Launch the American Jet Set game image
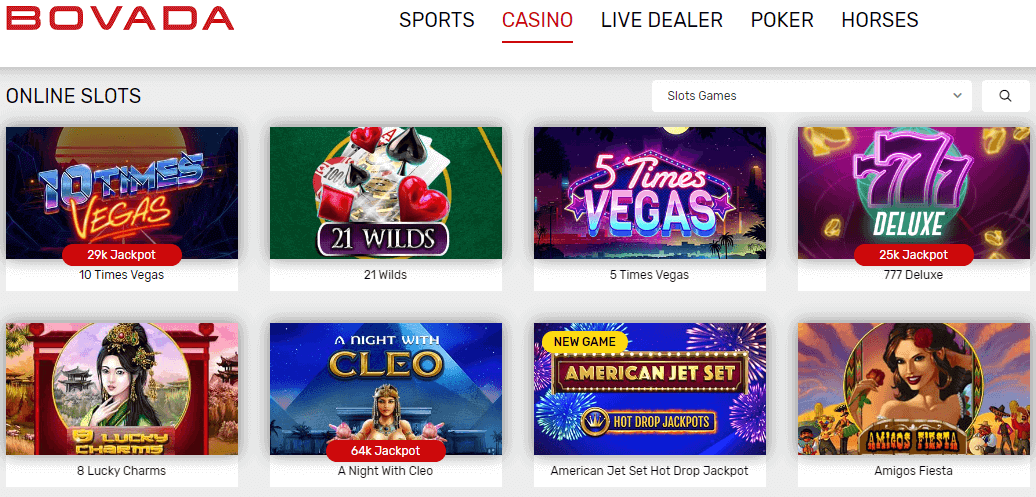1036x497 pixels. pyautogui.click(x=649, y=389)
